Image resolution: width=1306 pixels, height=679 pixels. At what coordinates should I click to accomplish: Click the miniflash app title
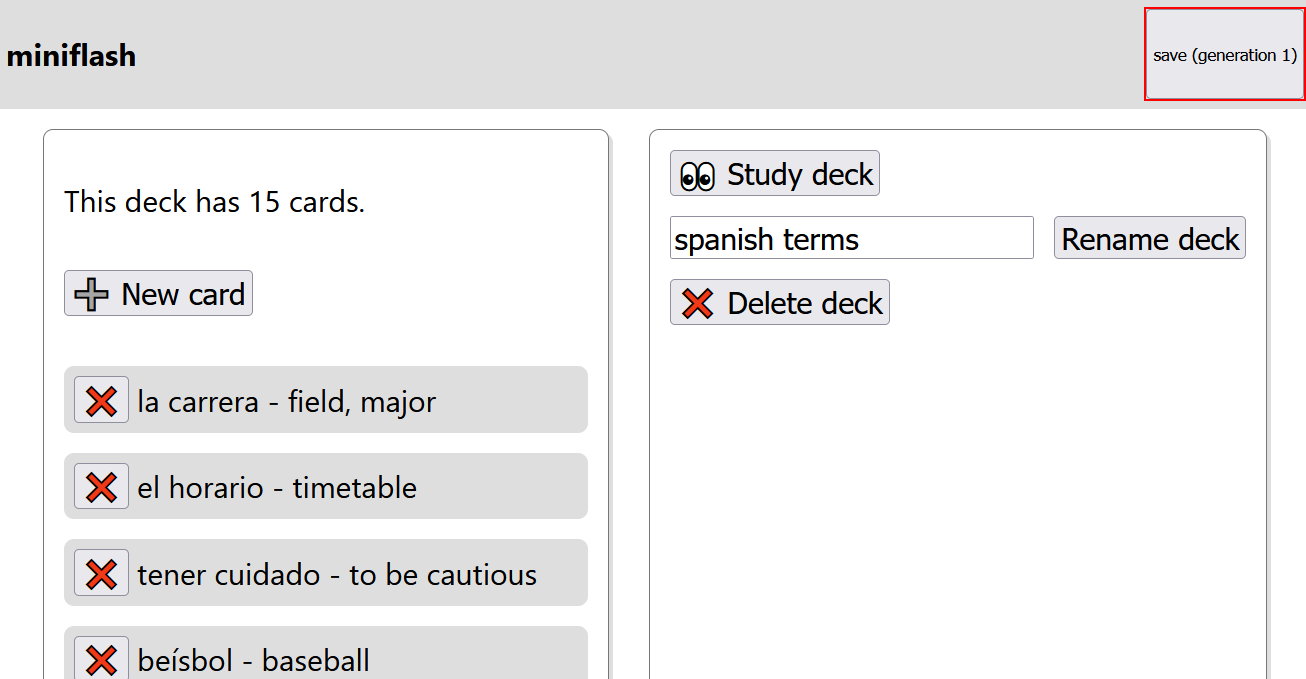tap(71, 56)
